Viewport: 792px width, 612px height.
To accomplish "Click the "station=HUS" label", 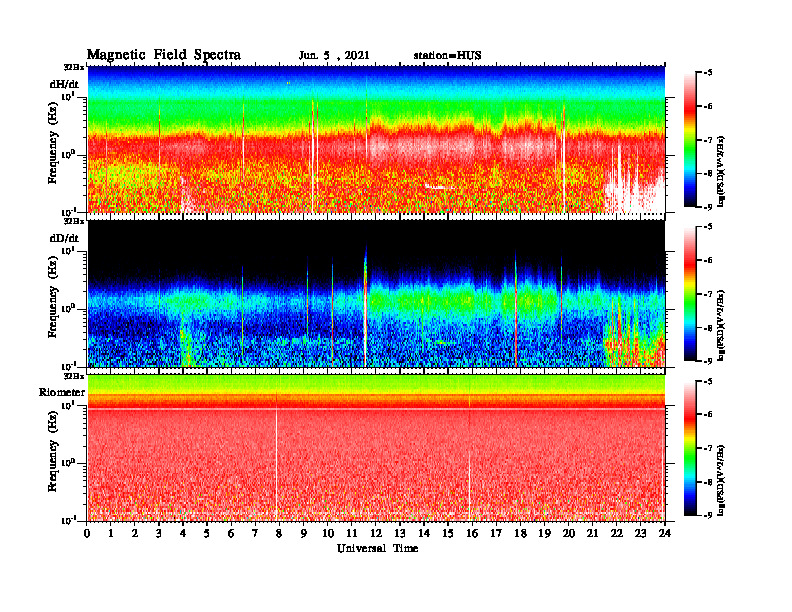I will coord(448,56).
